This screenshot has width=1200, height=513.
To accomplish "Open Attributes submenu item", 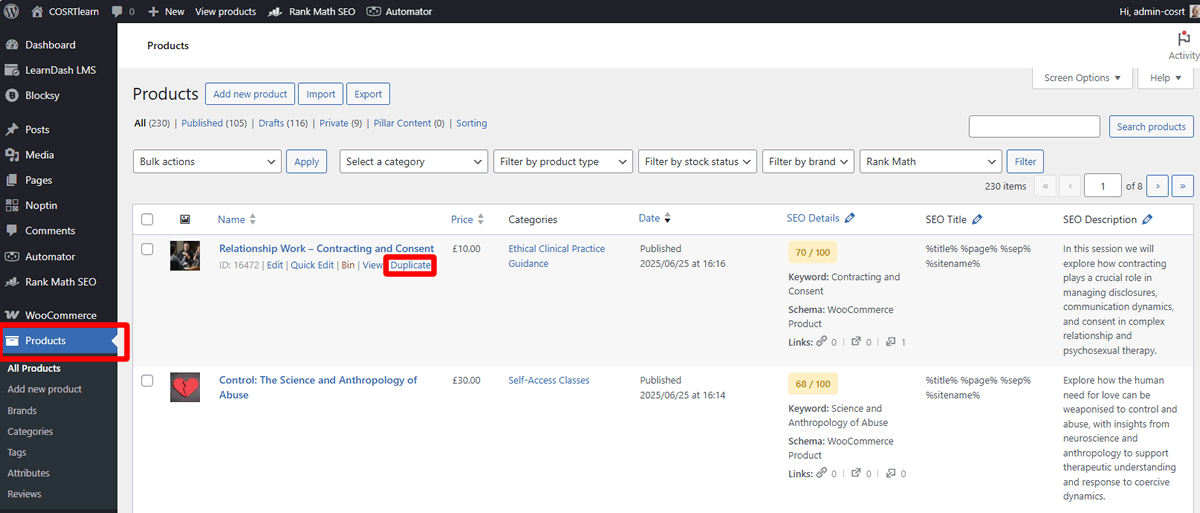I will tap(28, 473).
